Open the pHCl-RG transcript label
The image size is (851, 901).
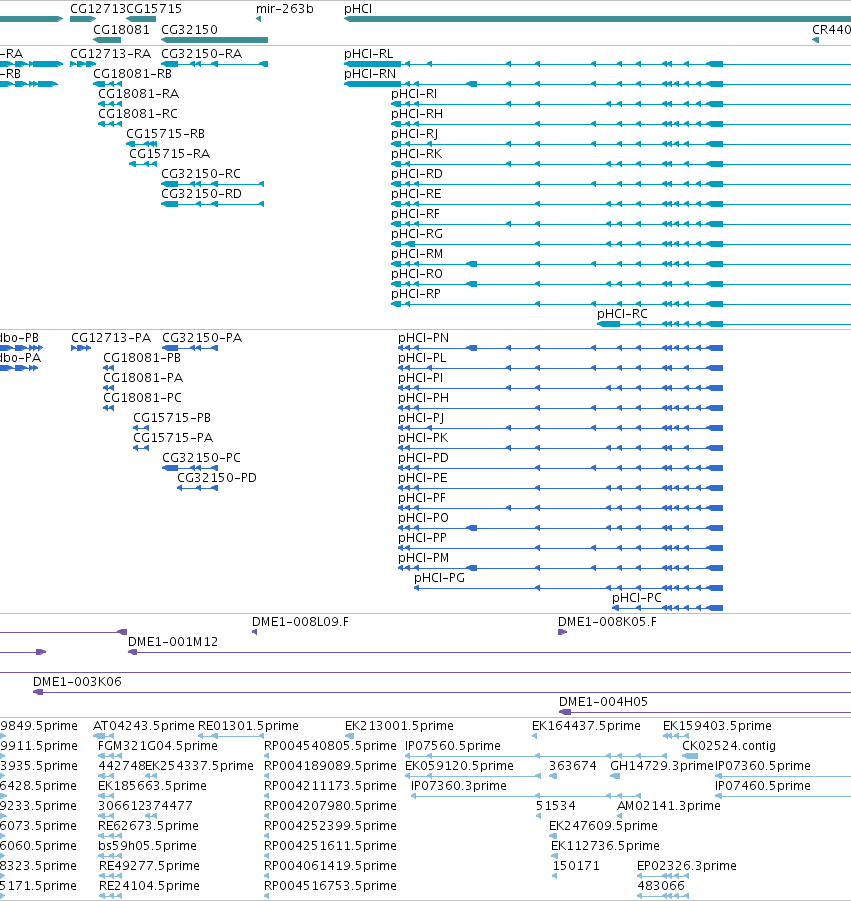[417, 234]
